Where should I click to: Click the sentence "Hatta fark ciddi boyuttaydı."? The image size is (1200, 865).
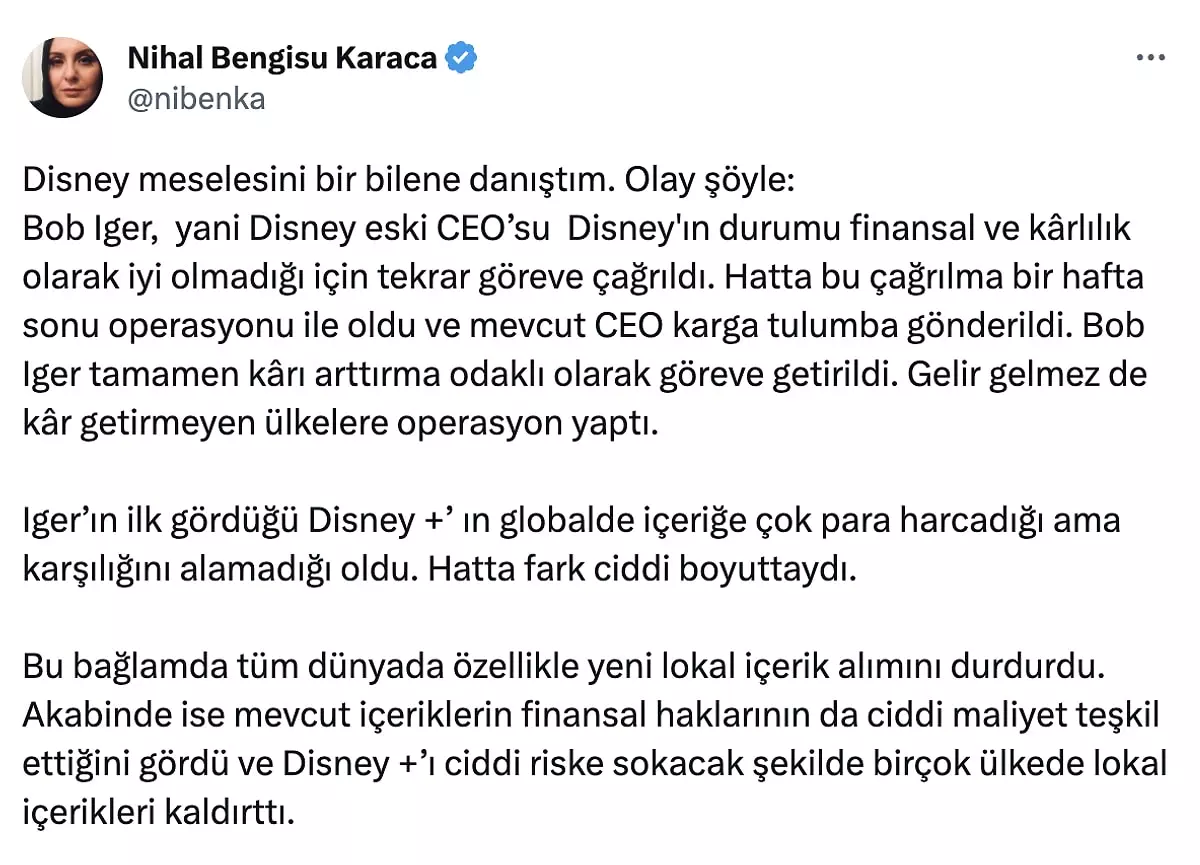(643, 569)
